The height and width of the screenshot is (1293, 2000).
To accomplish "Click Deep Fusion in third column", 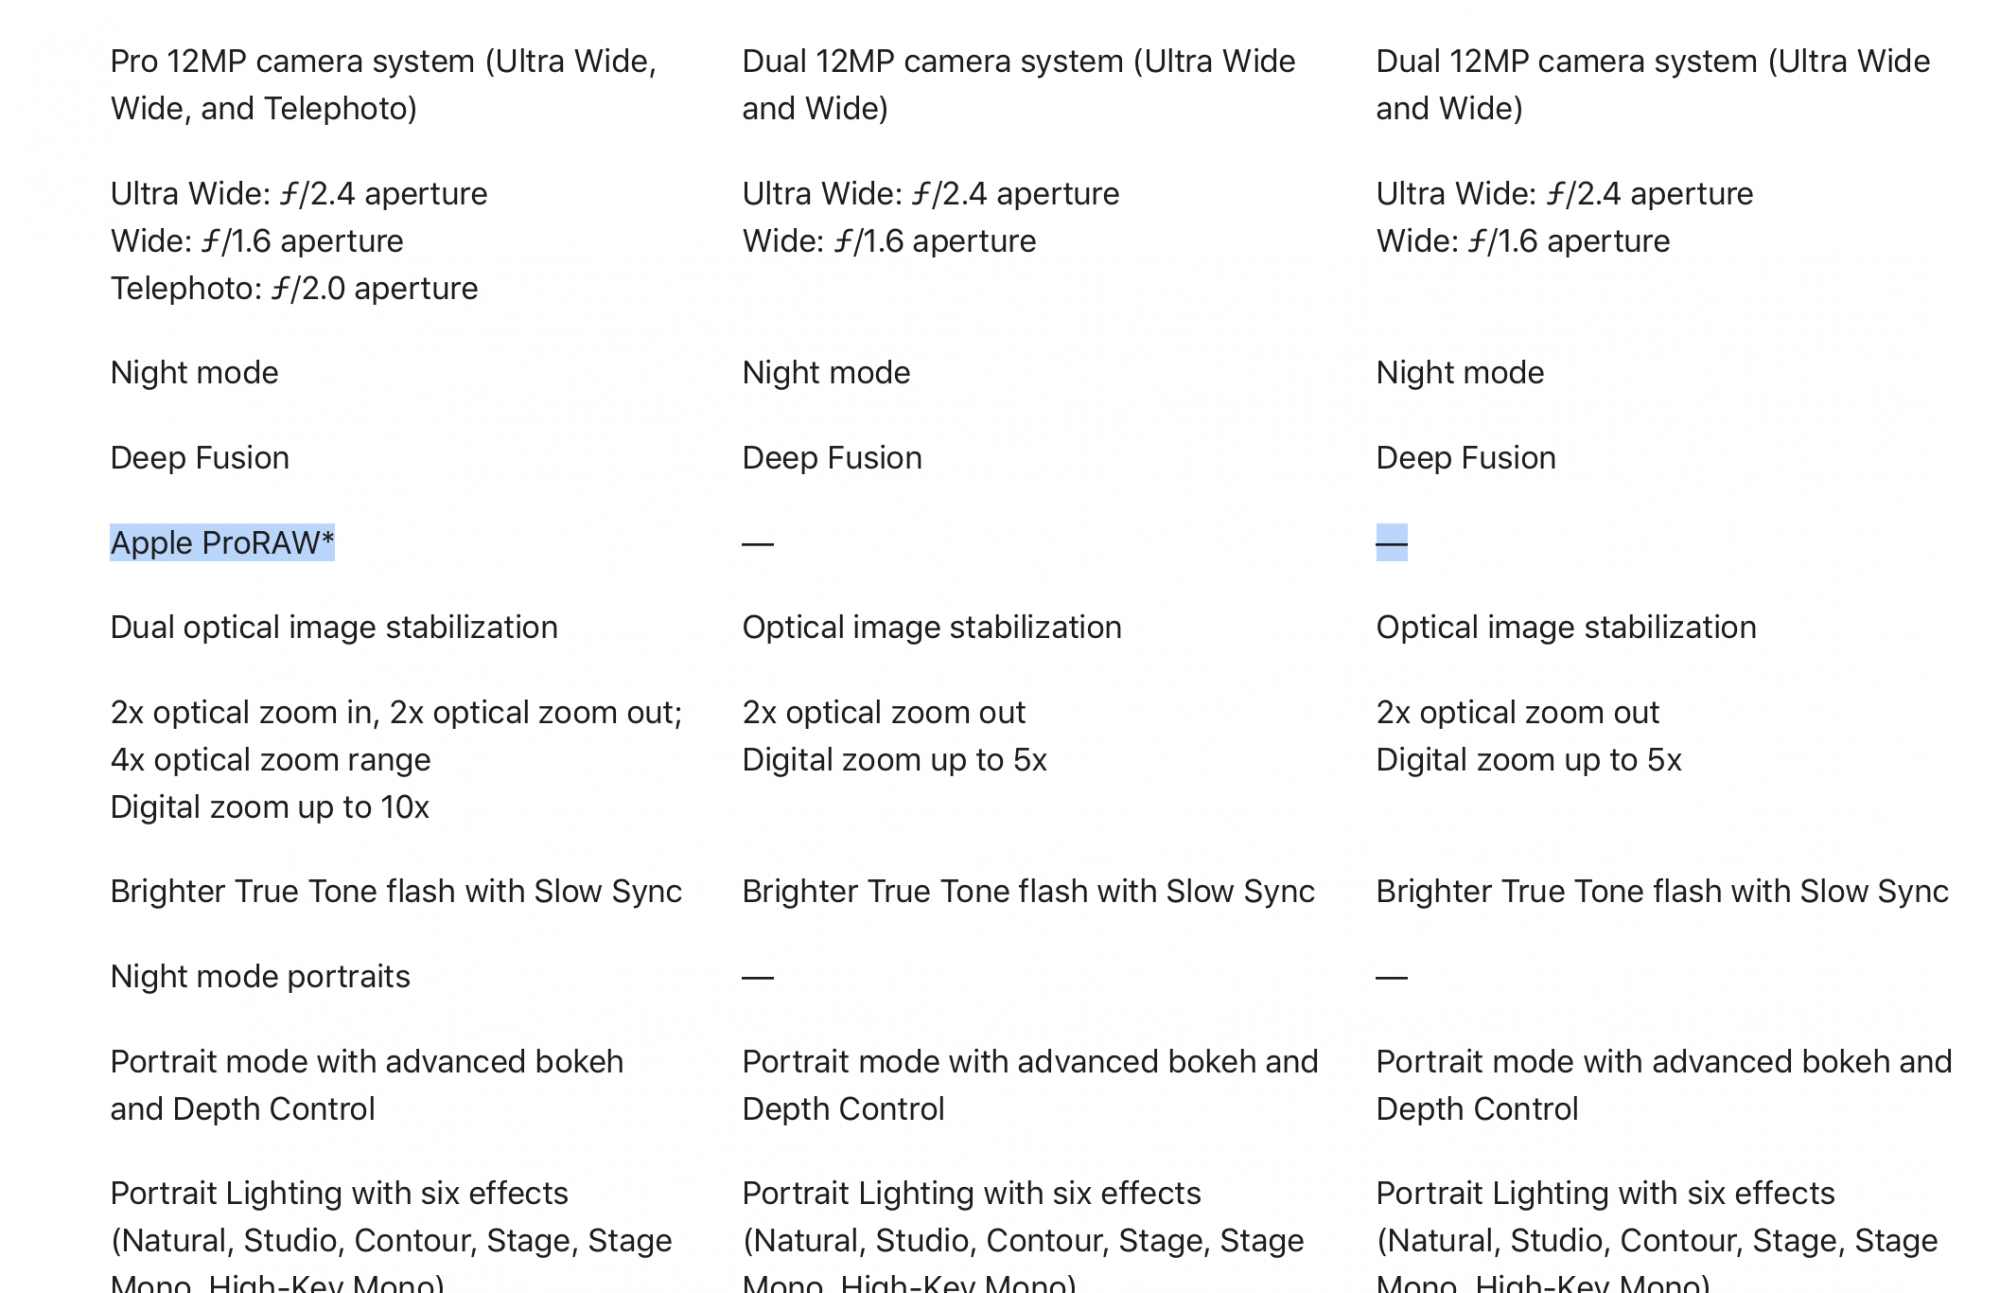I will (x=1466, y=458).
